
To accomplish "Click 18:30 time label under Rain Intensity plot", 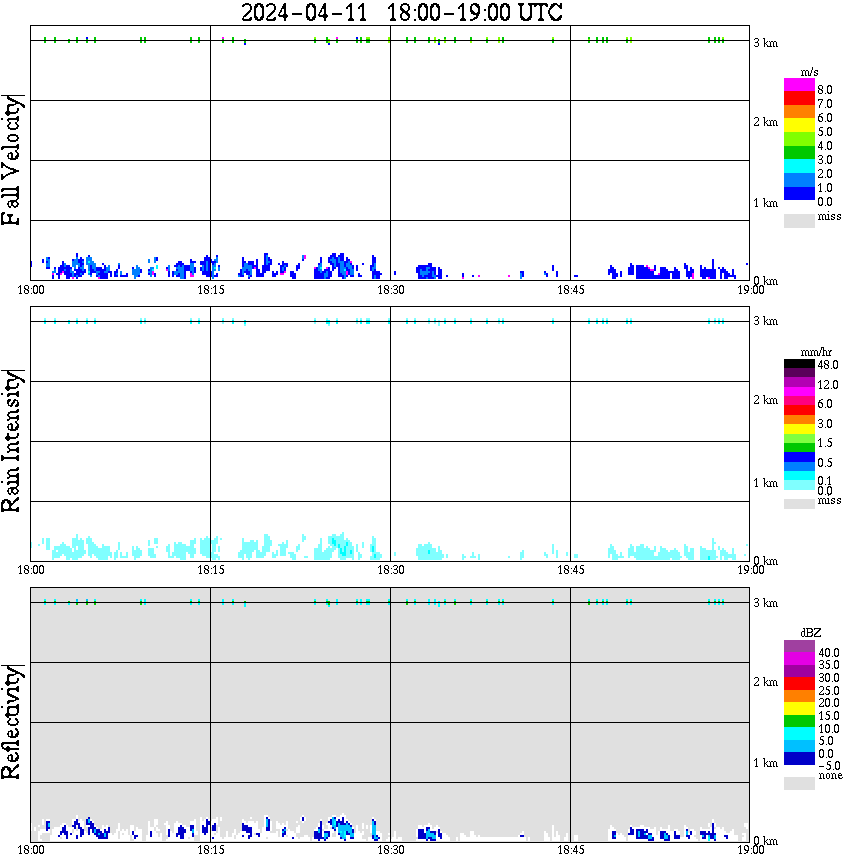I will tap(390, 570).
